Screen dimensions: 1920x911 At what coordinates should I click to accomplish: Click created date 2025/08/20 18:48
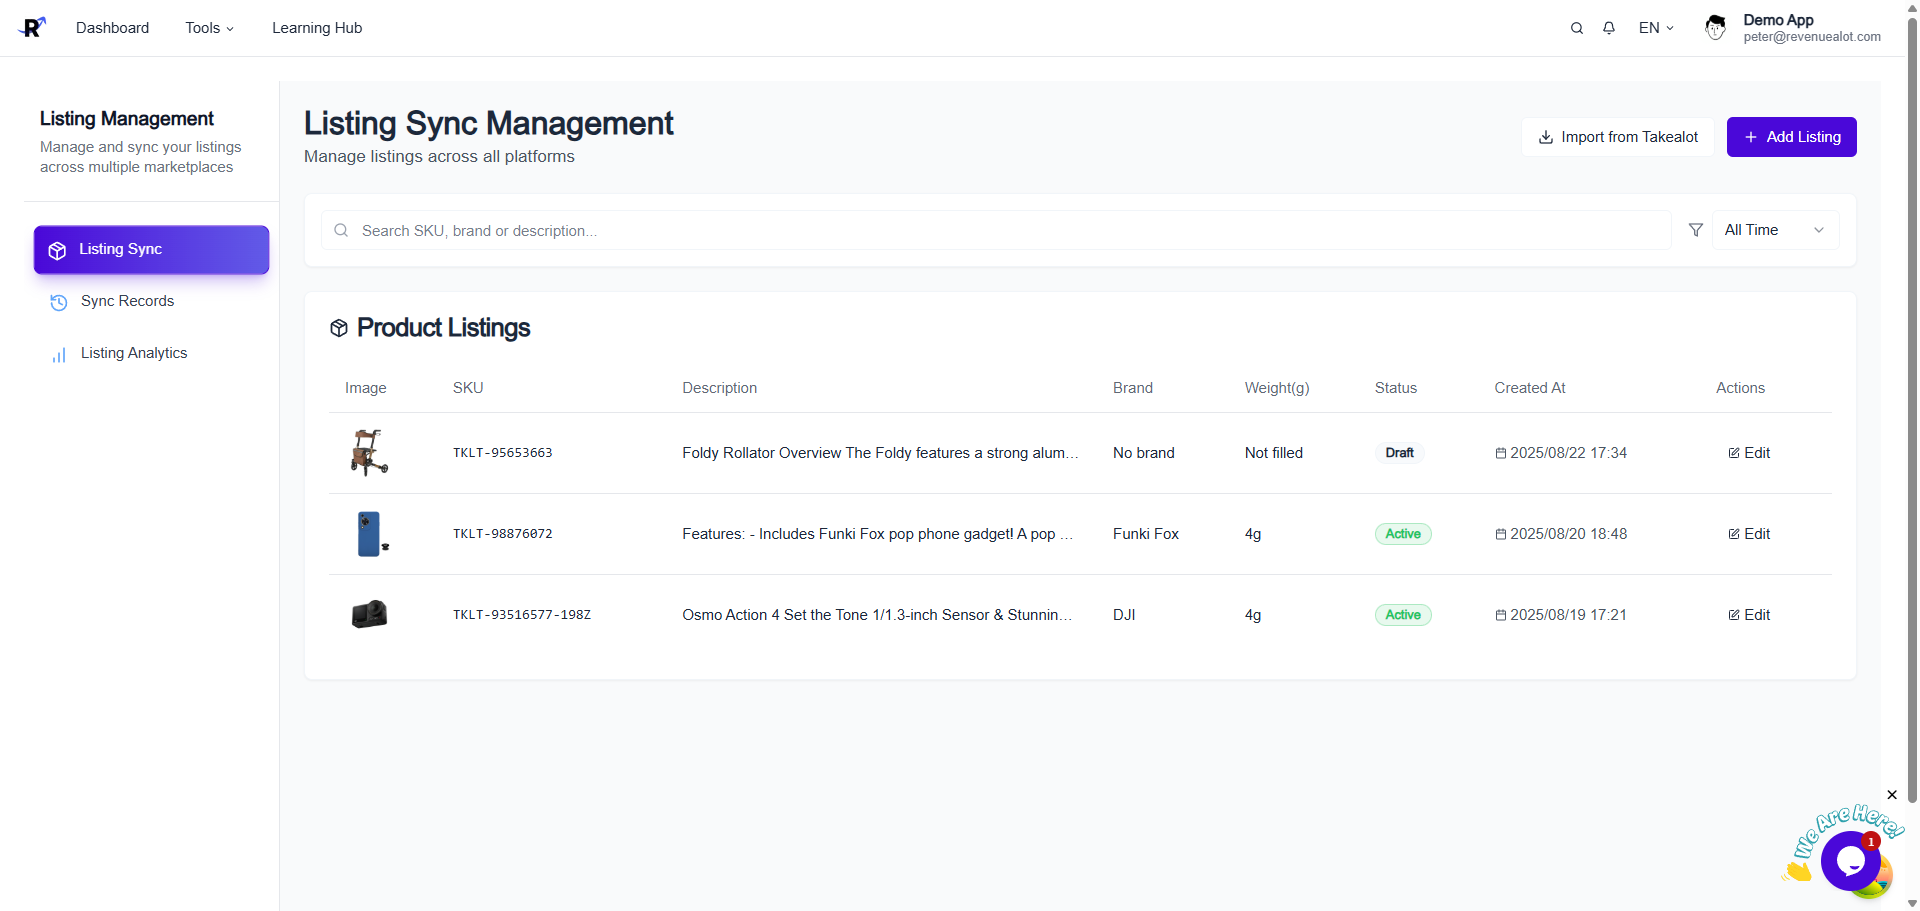[1561, 534]
